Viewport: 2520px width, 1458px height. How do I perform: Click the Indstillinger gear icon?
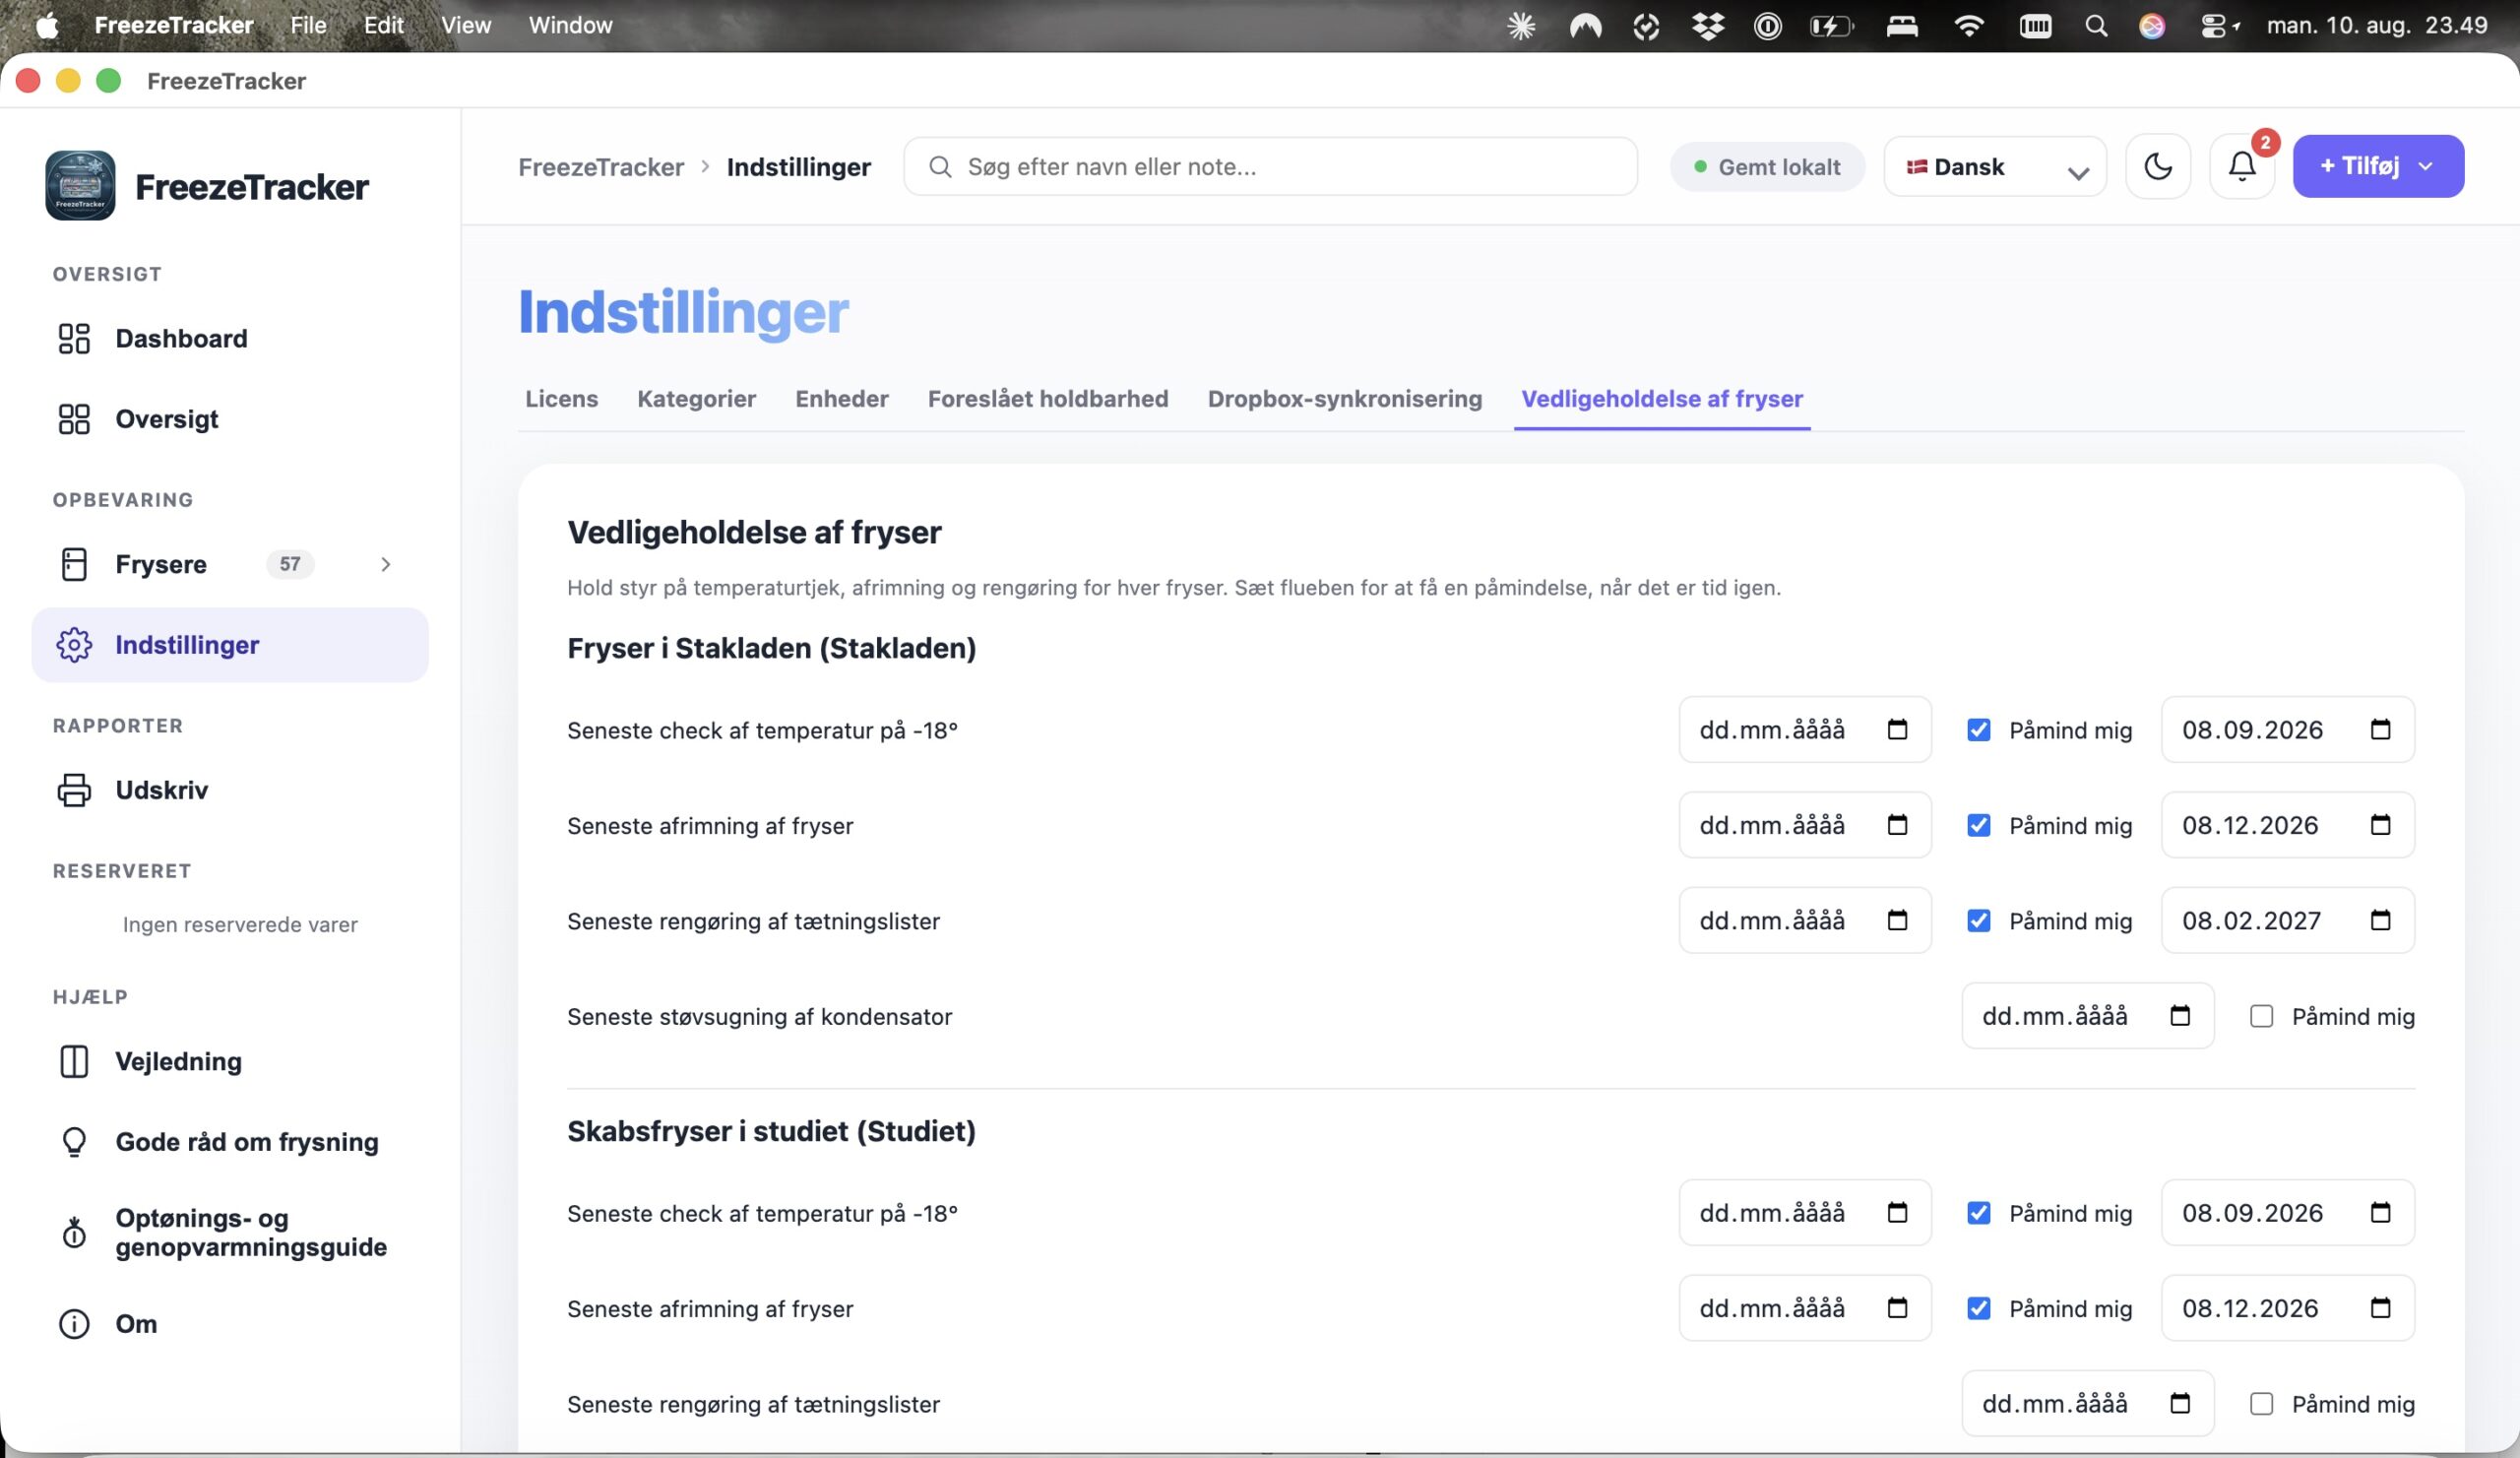point(74,645)
